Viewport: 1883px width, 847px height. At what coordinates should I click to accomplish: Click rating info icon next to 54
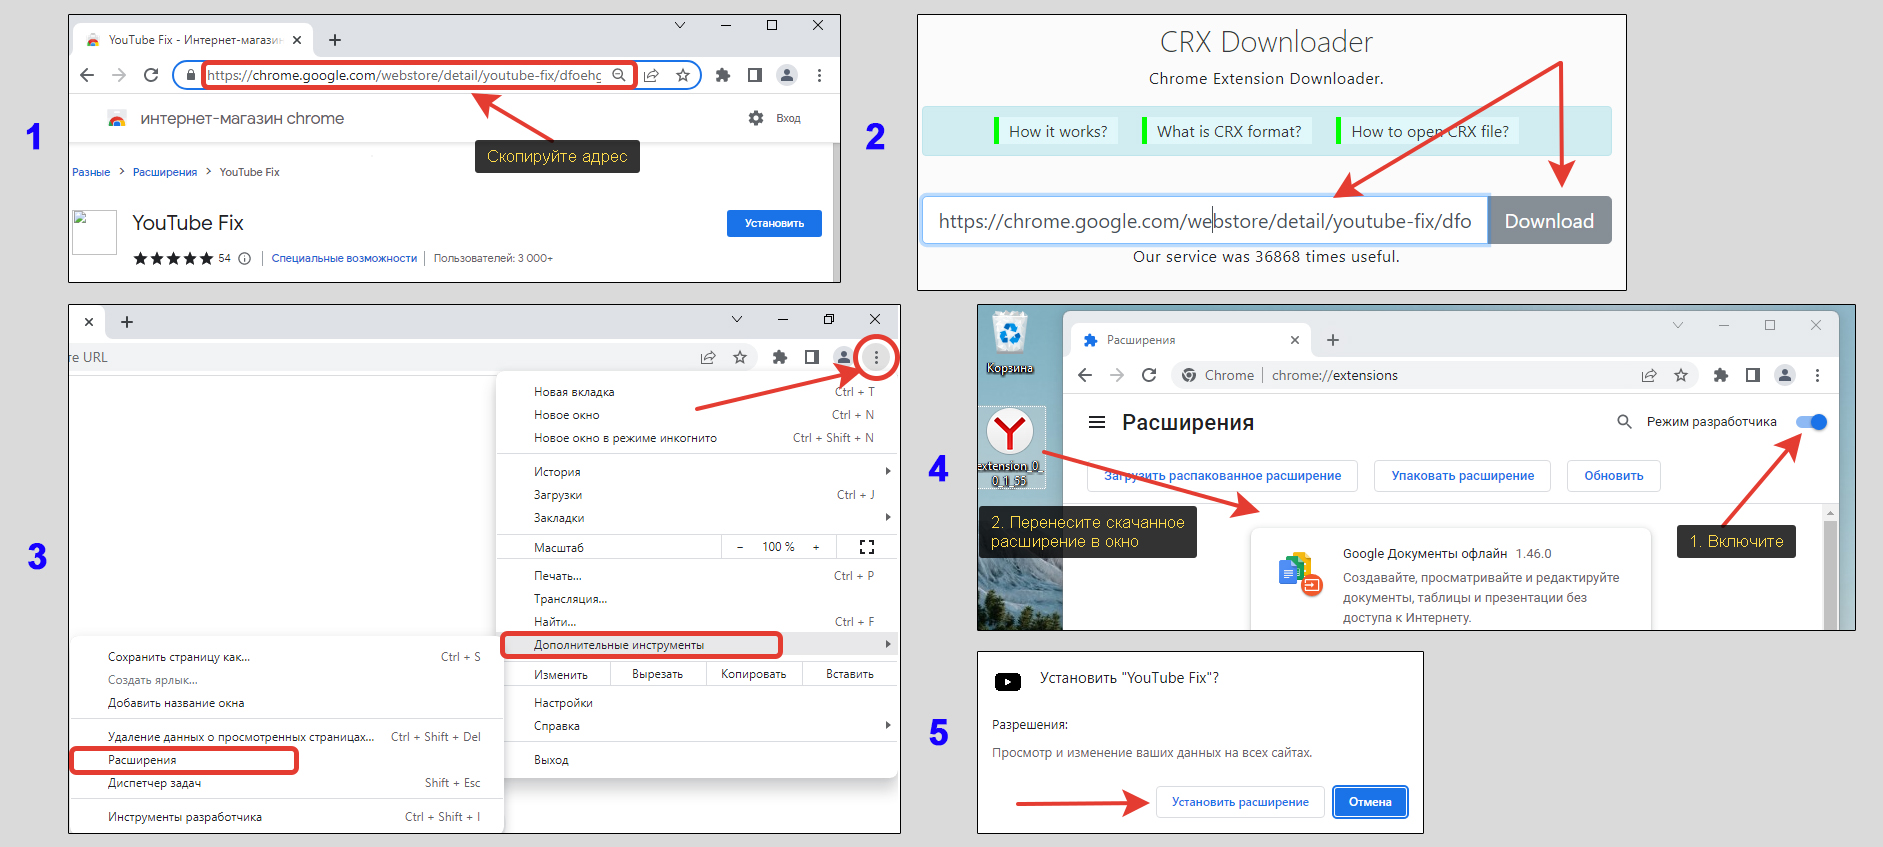(244, 258)
